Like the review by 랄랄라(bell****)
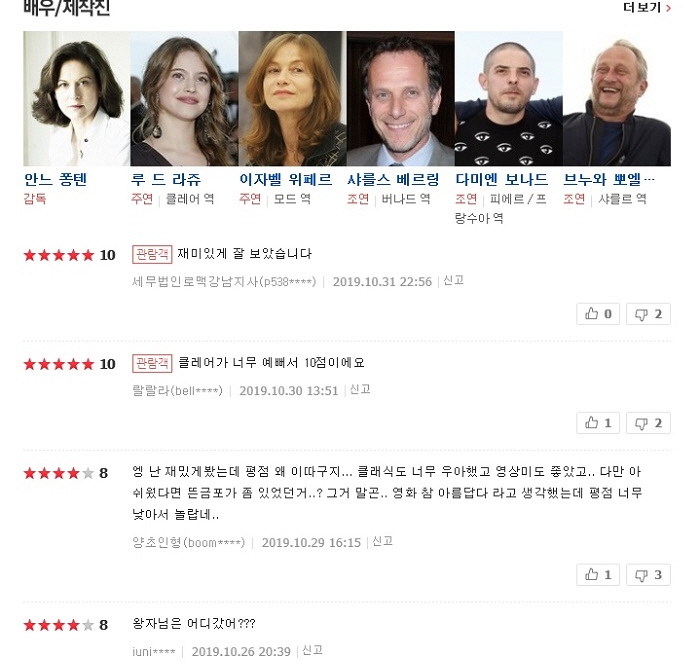 tap(598, 423)
